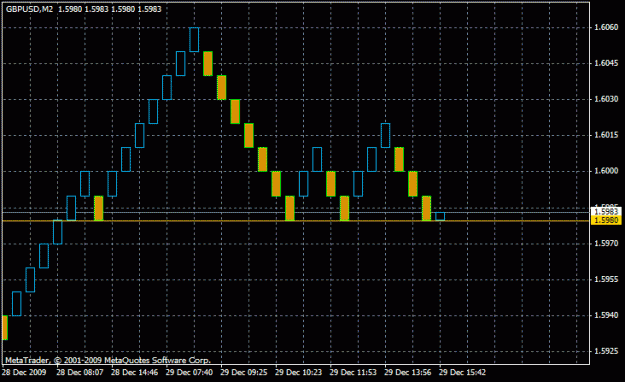This screenshot has width=625, height=382.
Task: Click the 29 Dec 09:25 time label
Action: tap(244, 372)
